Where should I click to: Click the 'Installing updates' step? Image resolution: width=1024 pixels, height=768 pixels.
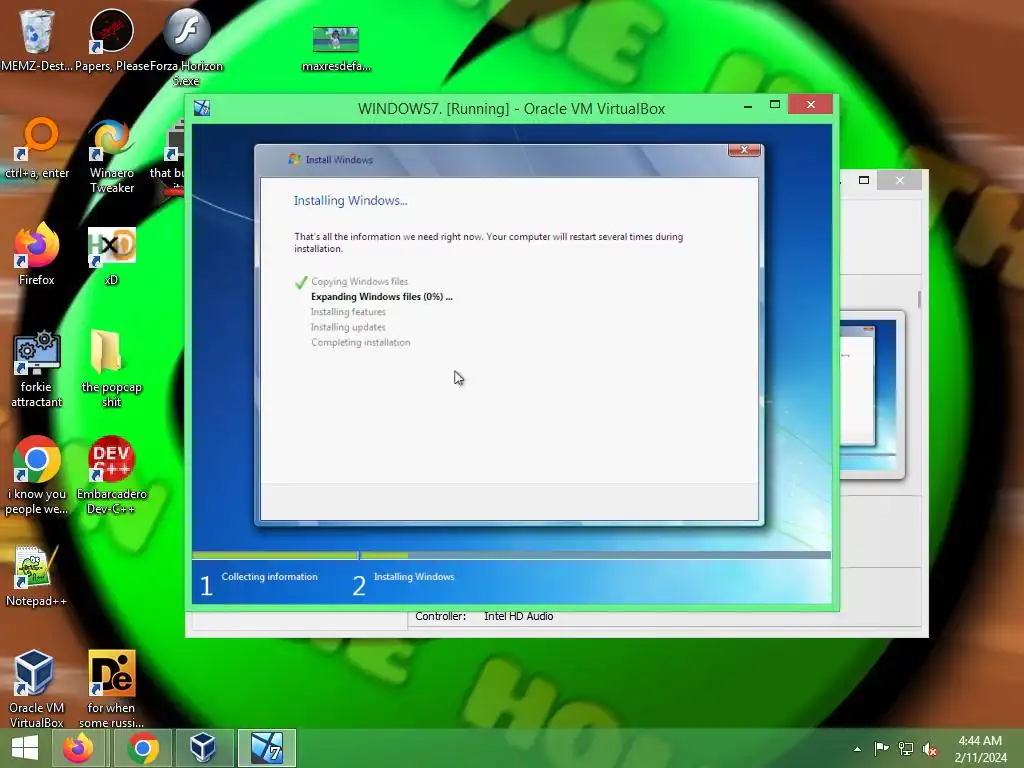348,327
